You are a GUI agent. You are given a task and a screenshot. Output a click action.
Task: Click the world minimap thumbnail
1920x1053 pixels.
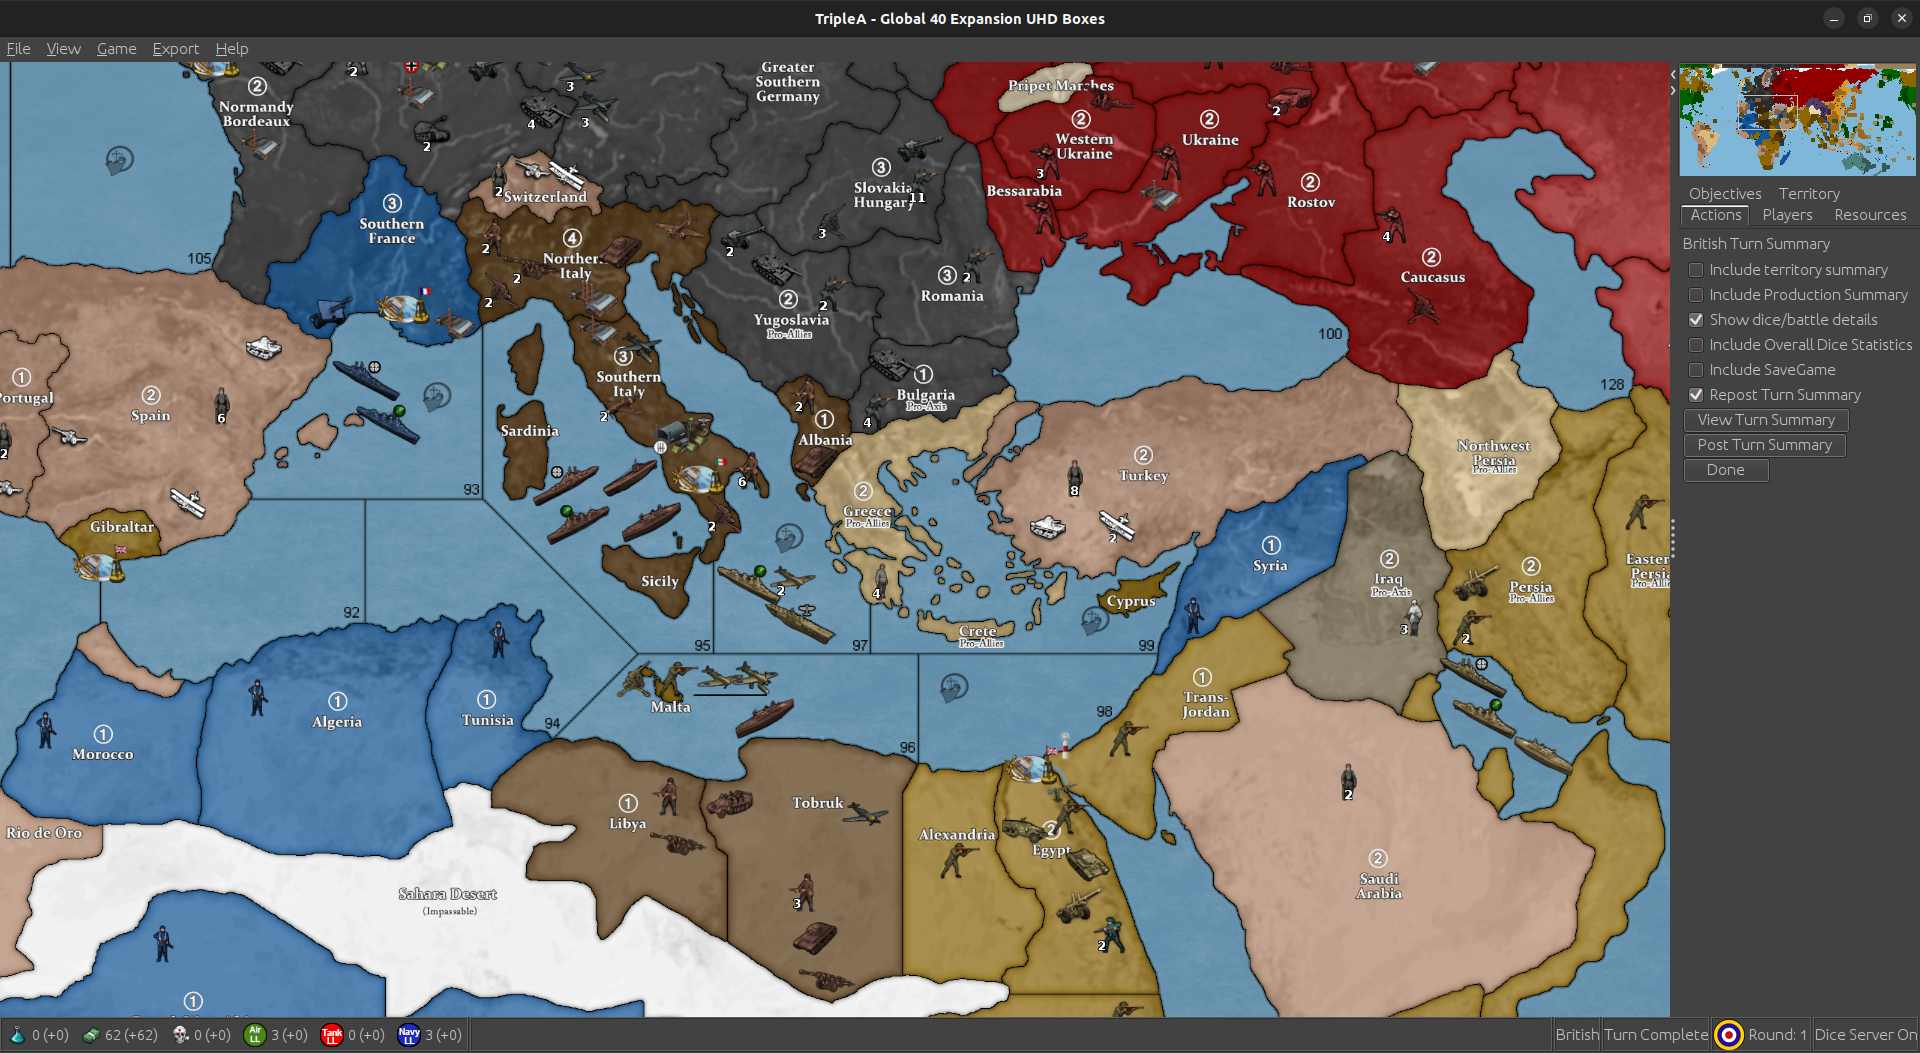pos(1797,120)
